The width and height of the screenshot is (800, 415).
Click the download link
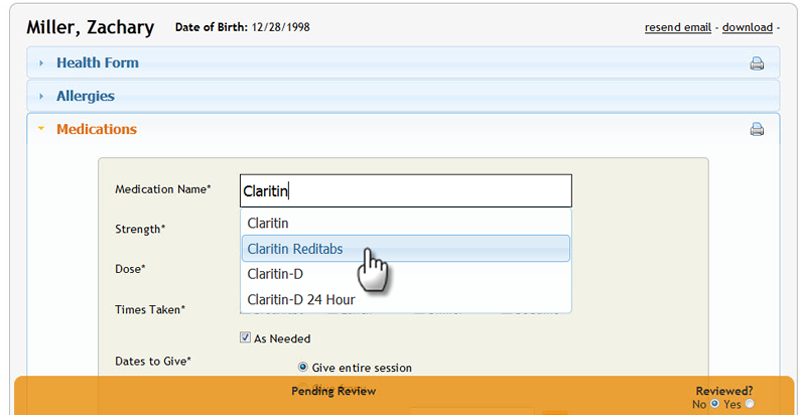coord(747,28)
